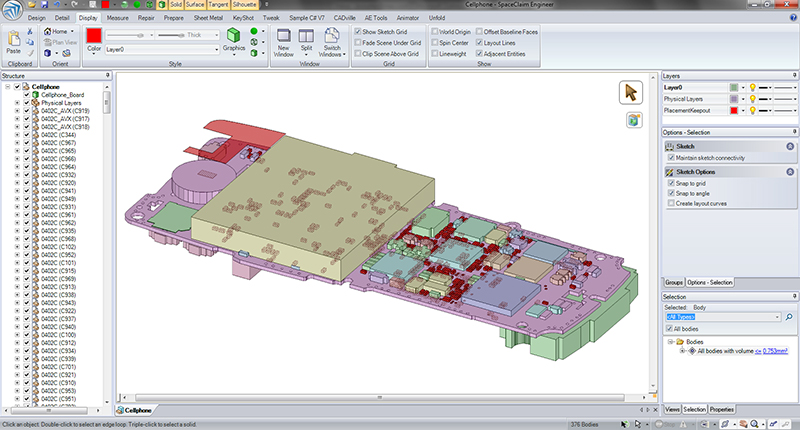The image size is (800, 430).
Task: Collapse the Sketch Options section
Action: (x=789, y=172)
